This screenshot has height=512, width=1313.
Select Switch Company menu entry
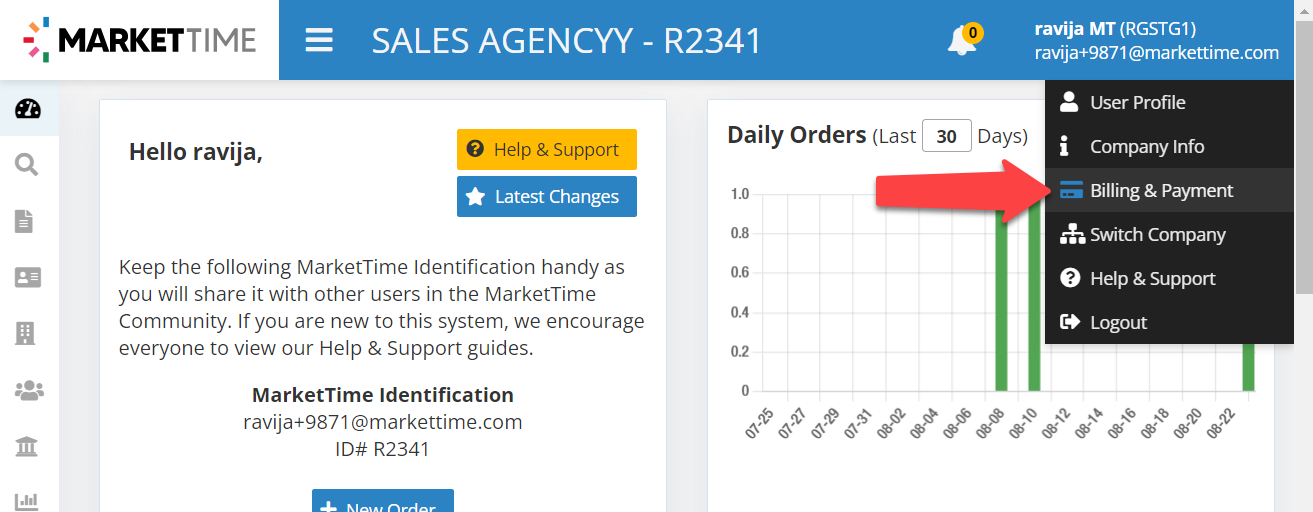[x=1157, y=234]
